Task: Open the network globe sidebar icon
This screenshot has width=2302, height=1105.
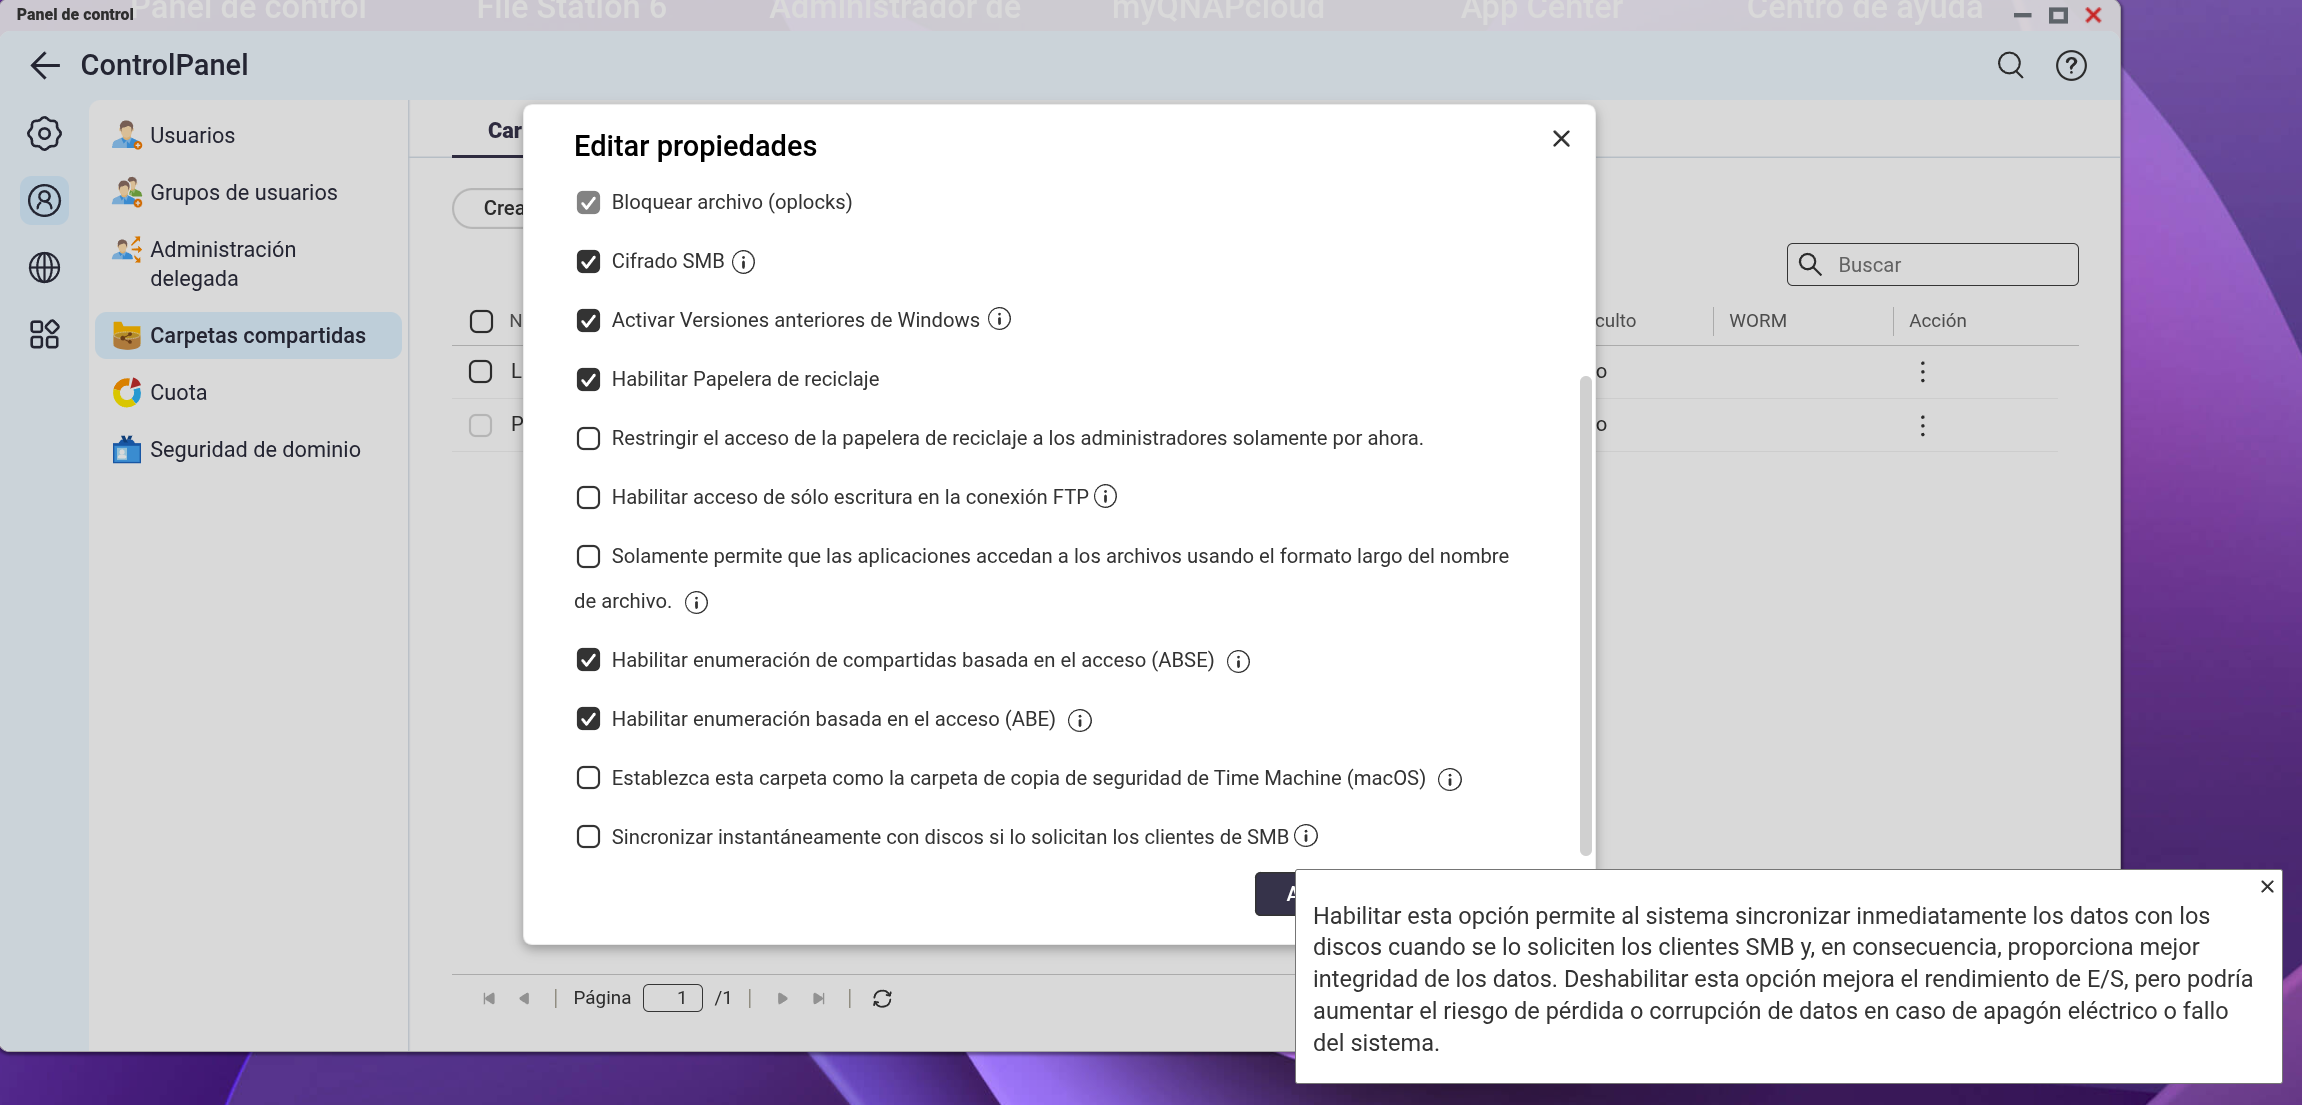Action: tap(44, 268)
